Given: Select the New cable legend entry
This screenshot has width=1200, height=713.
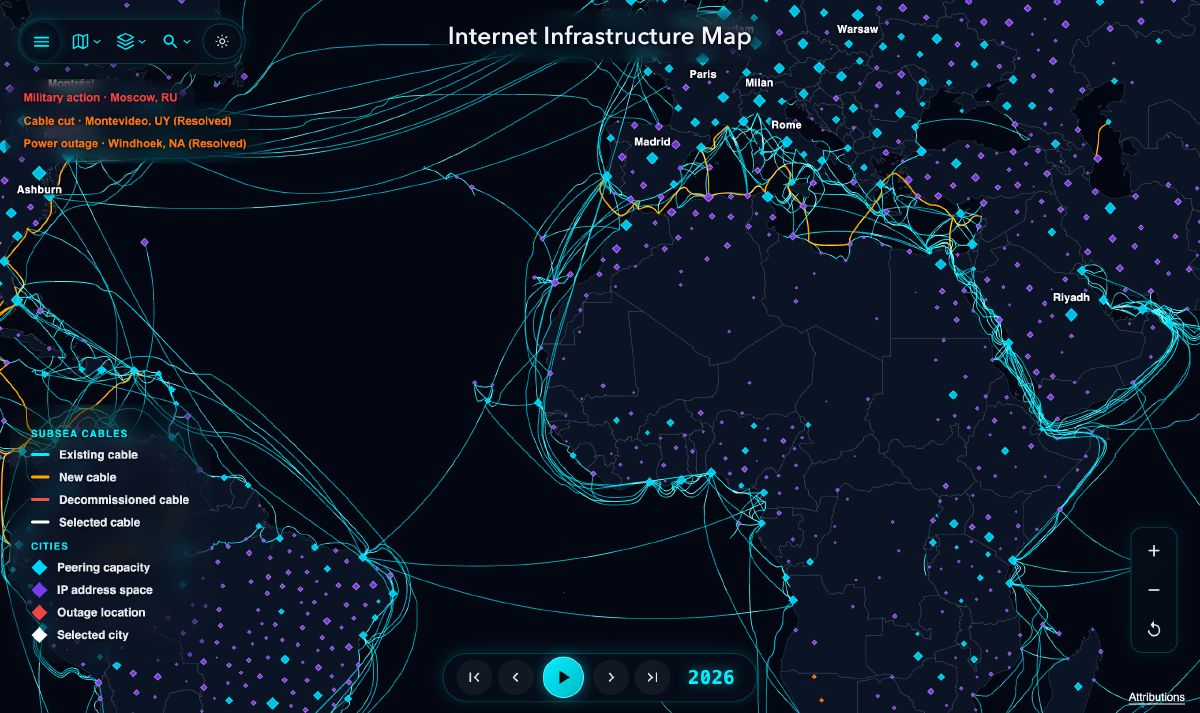Looking at the screenshot, I should pyautogui.click(x=73, y=478).
